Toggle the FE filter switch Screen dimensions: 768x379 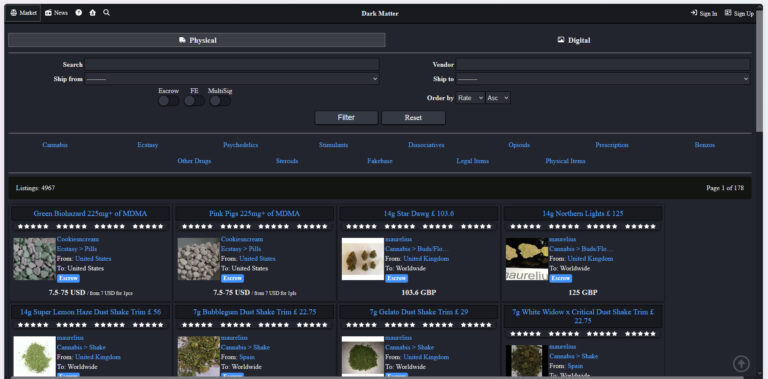(194, 101)
